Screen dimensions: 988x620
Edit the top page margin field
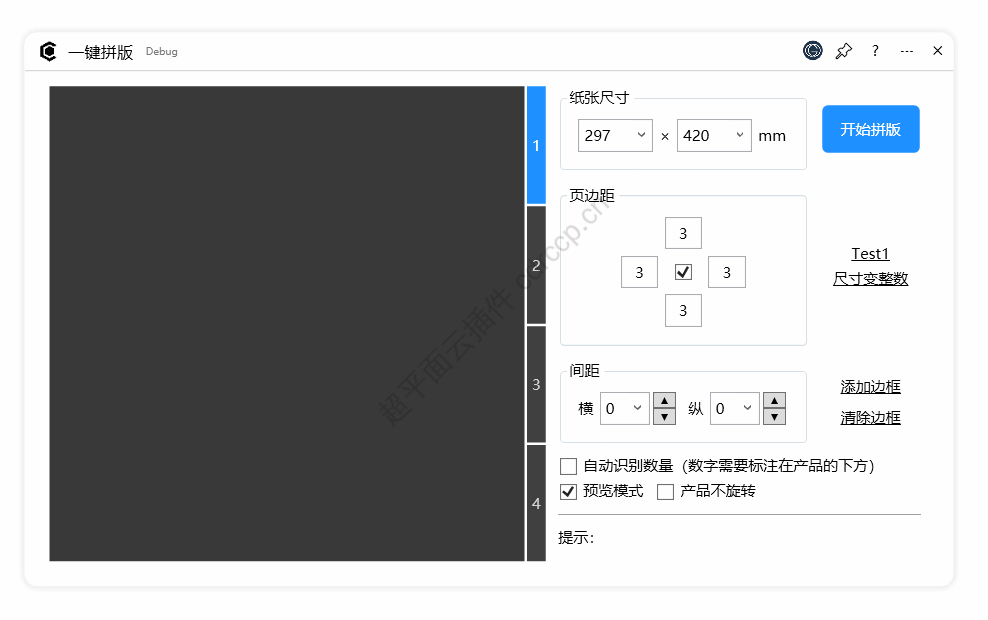pyautogui.click(x=683, y=234)
